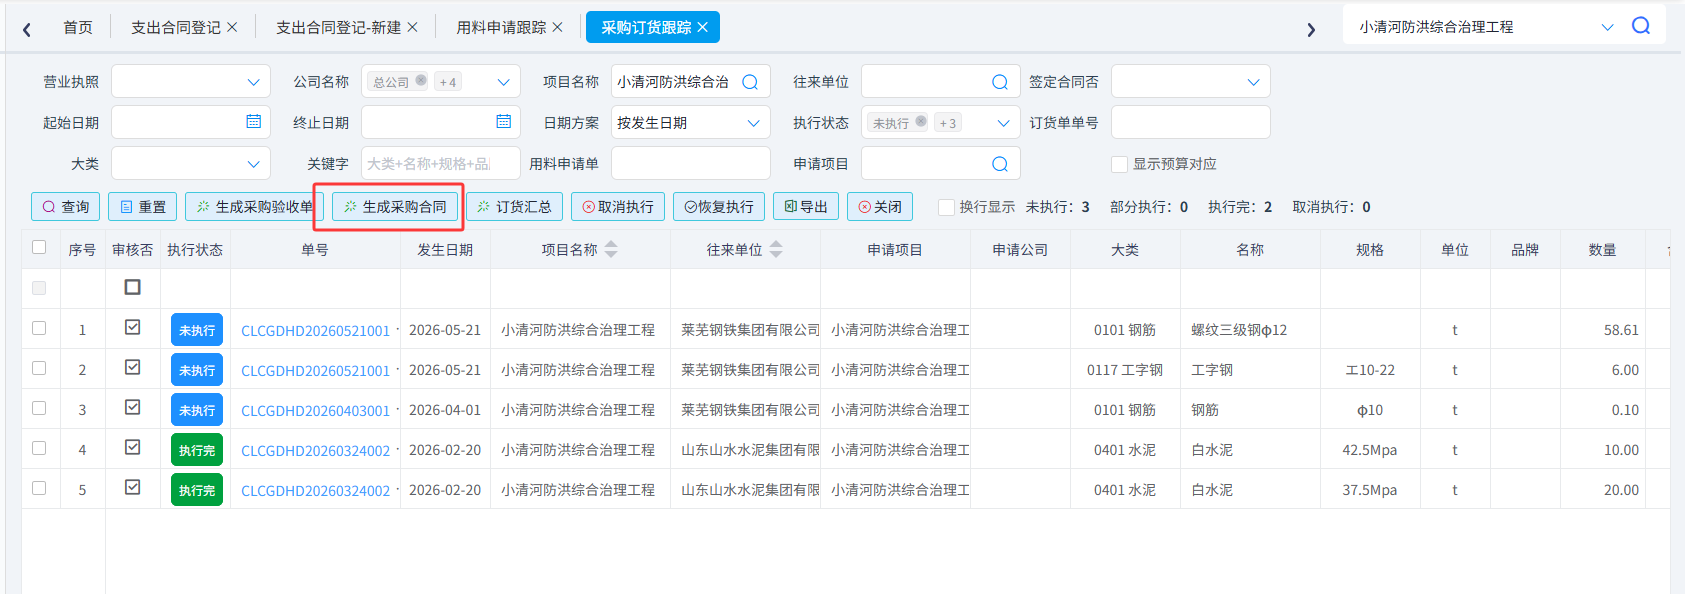Click 执行完 status badge in row 5
This screenshot has height=594, width=1685.
pos(197,490)
